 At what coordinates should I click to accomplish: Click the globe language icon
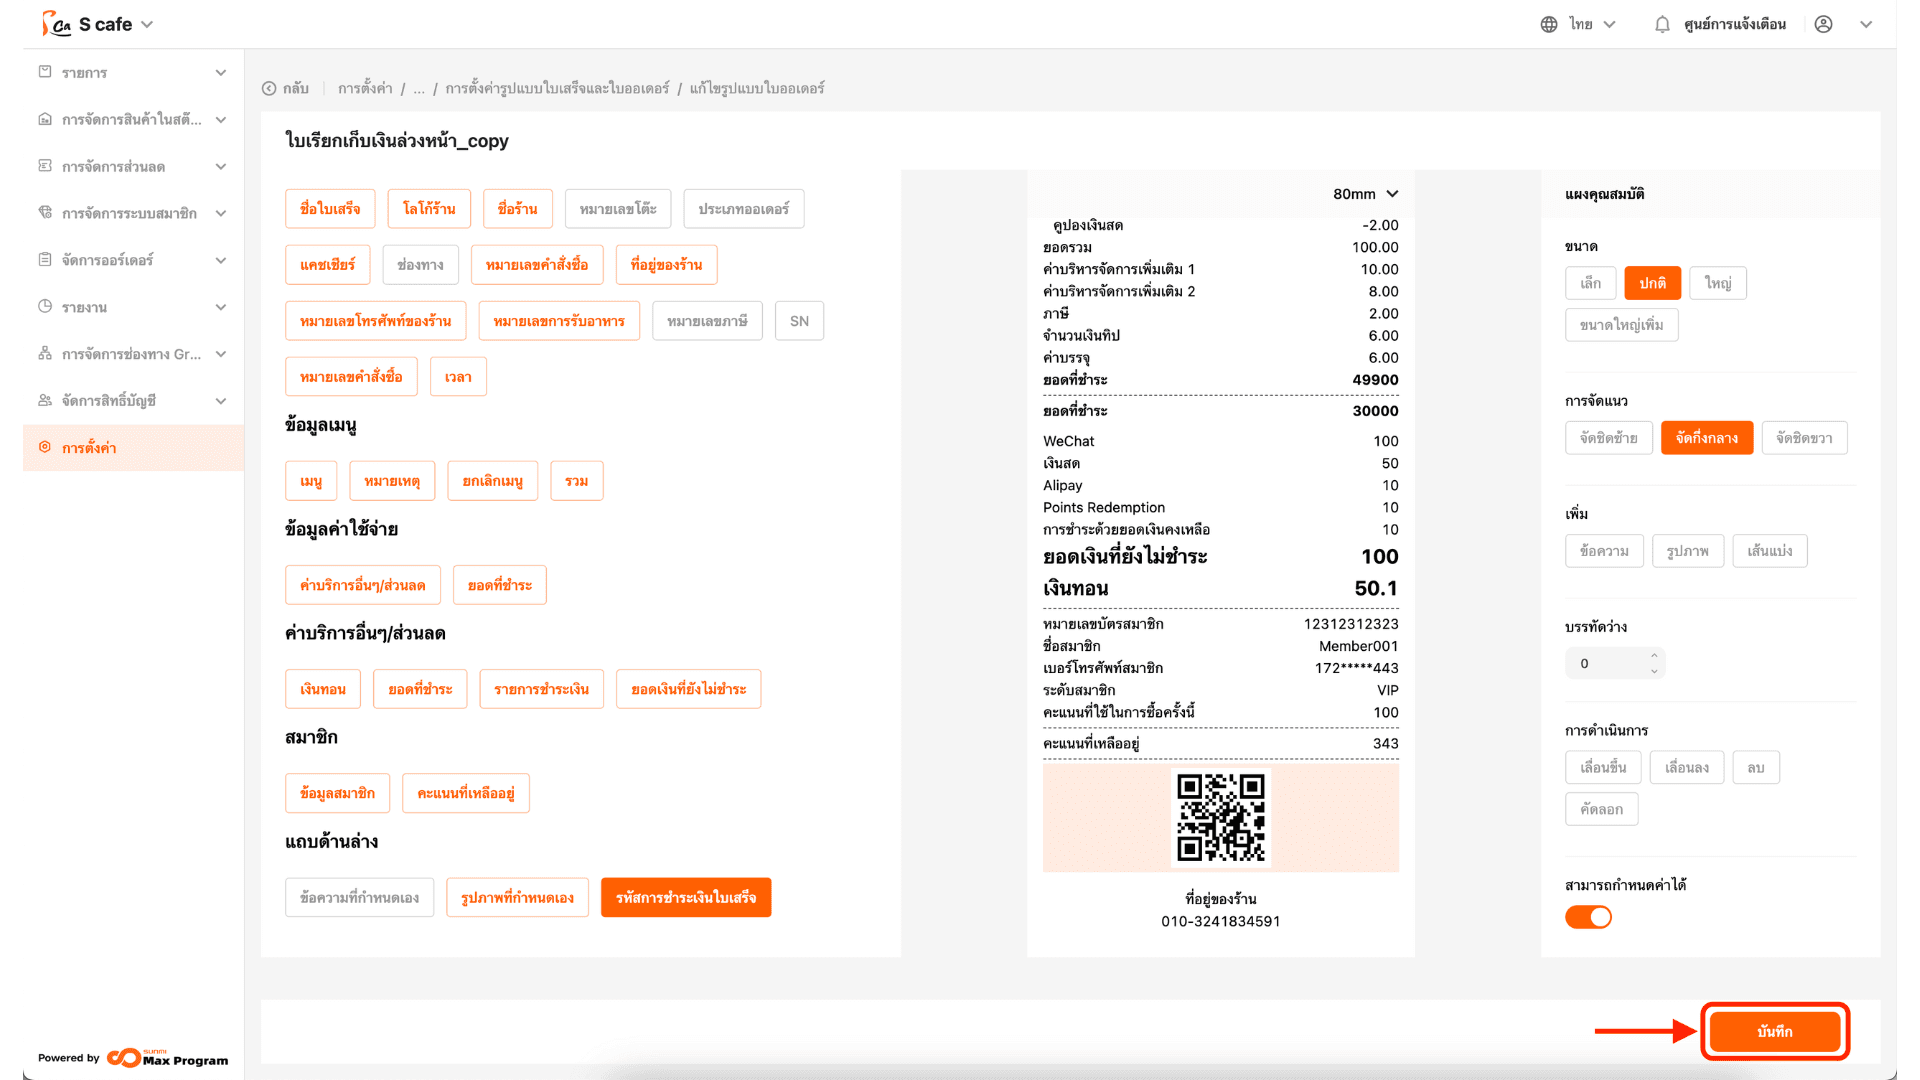[x=1548, y=24]
